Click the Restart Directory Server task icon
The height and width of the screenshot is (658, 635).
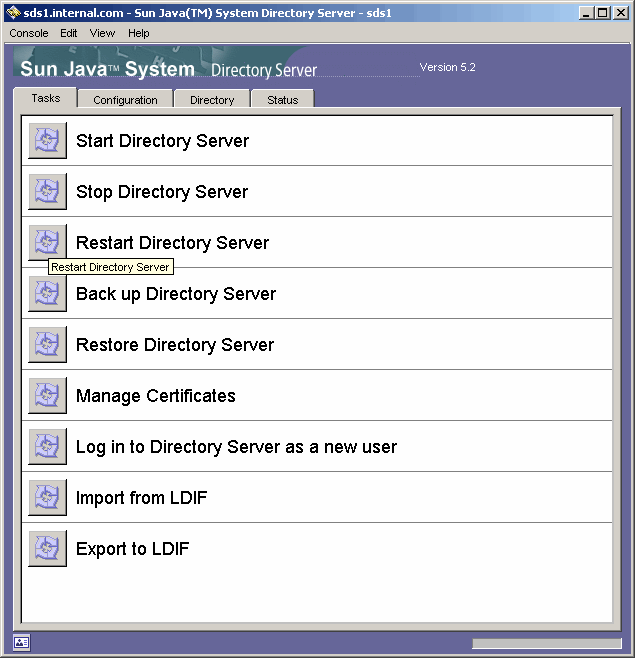point(47,243)
